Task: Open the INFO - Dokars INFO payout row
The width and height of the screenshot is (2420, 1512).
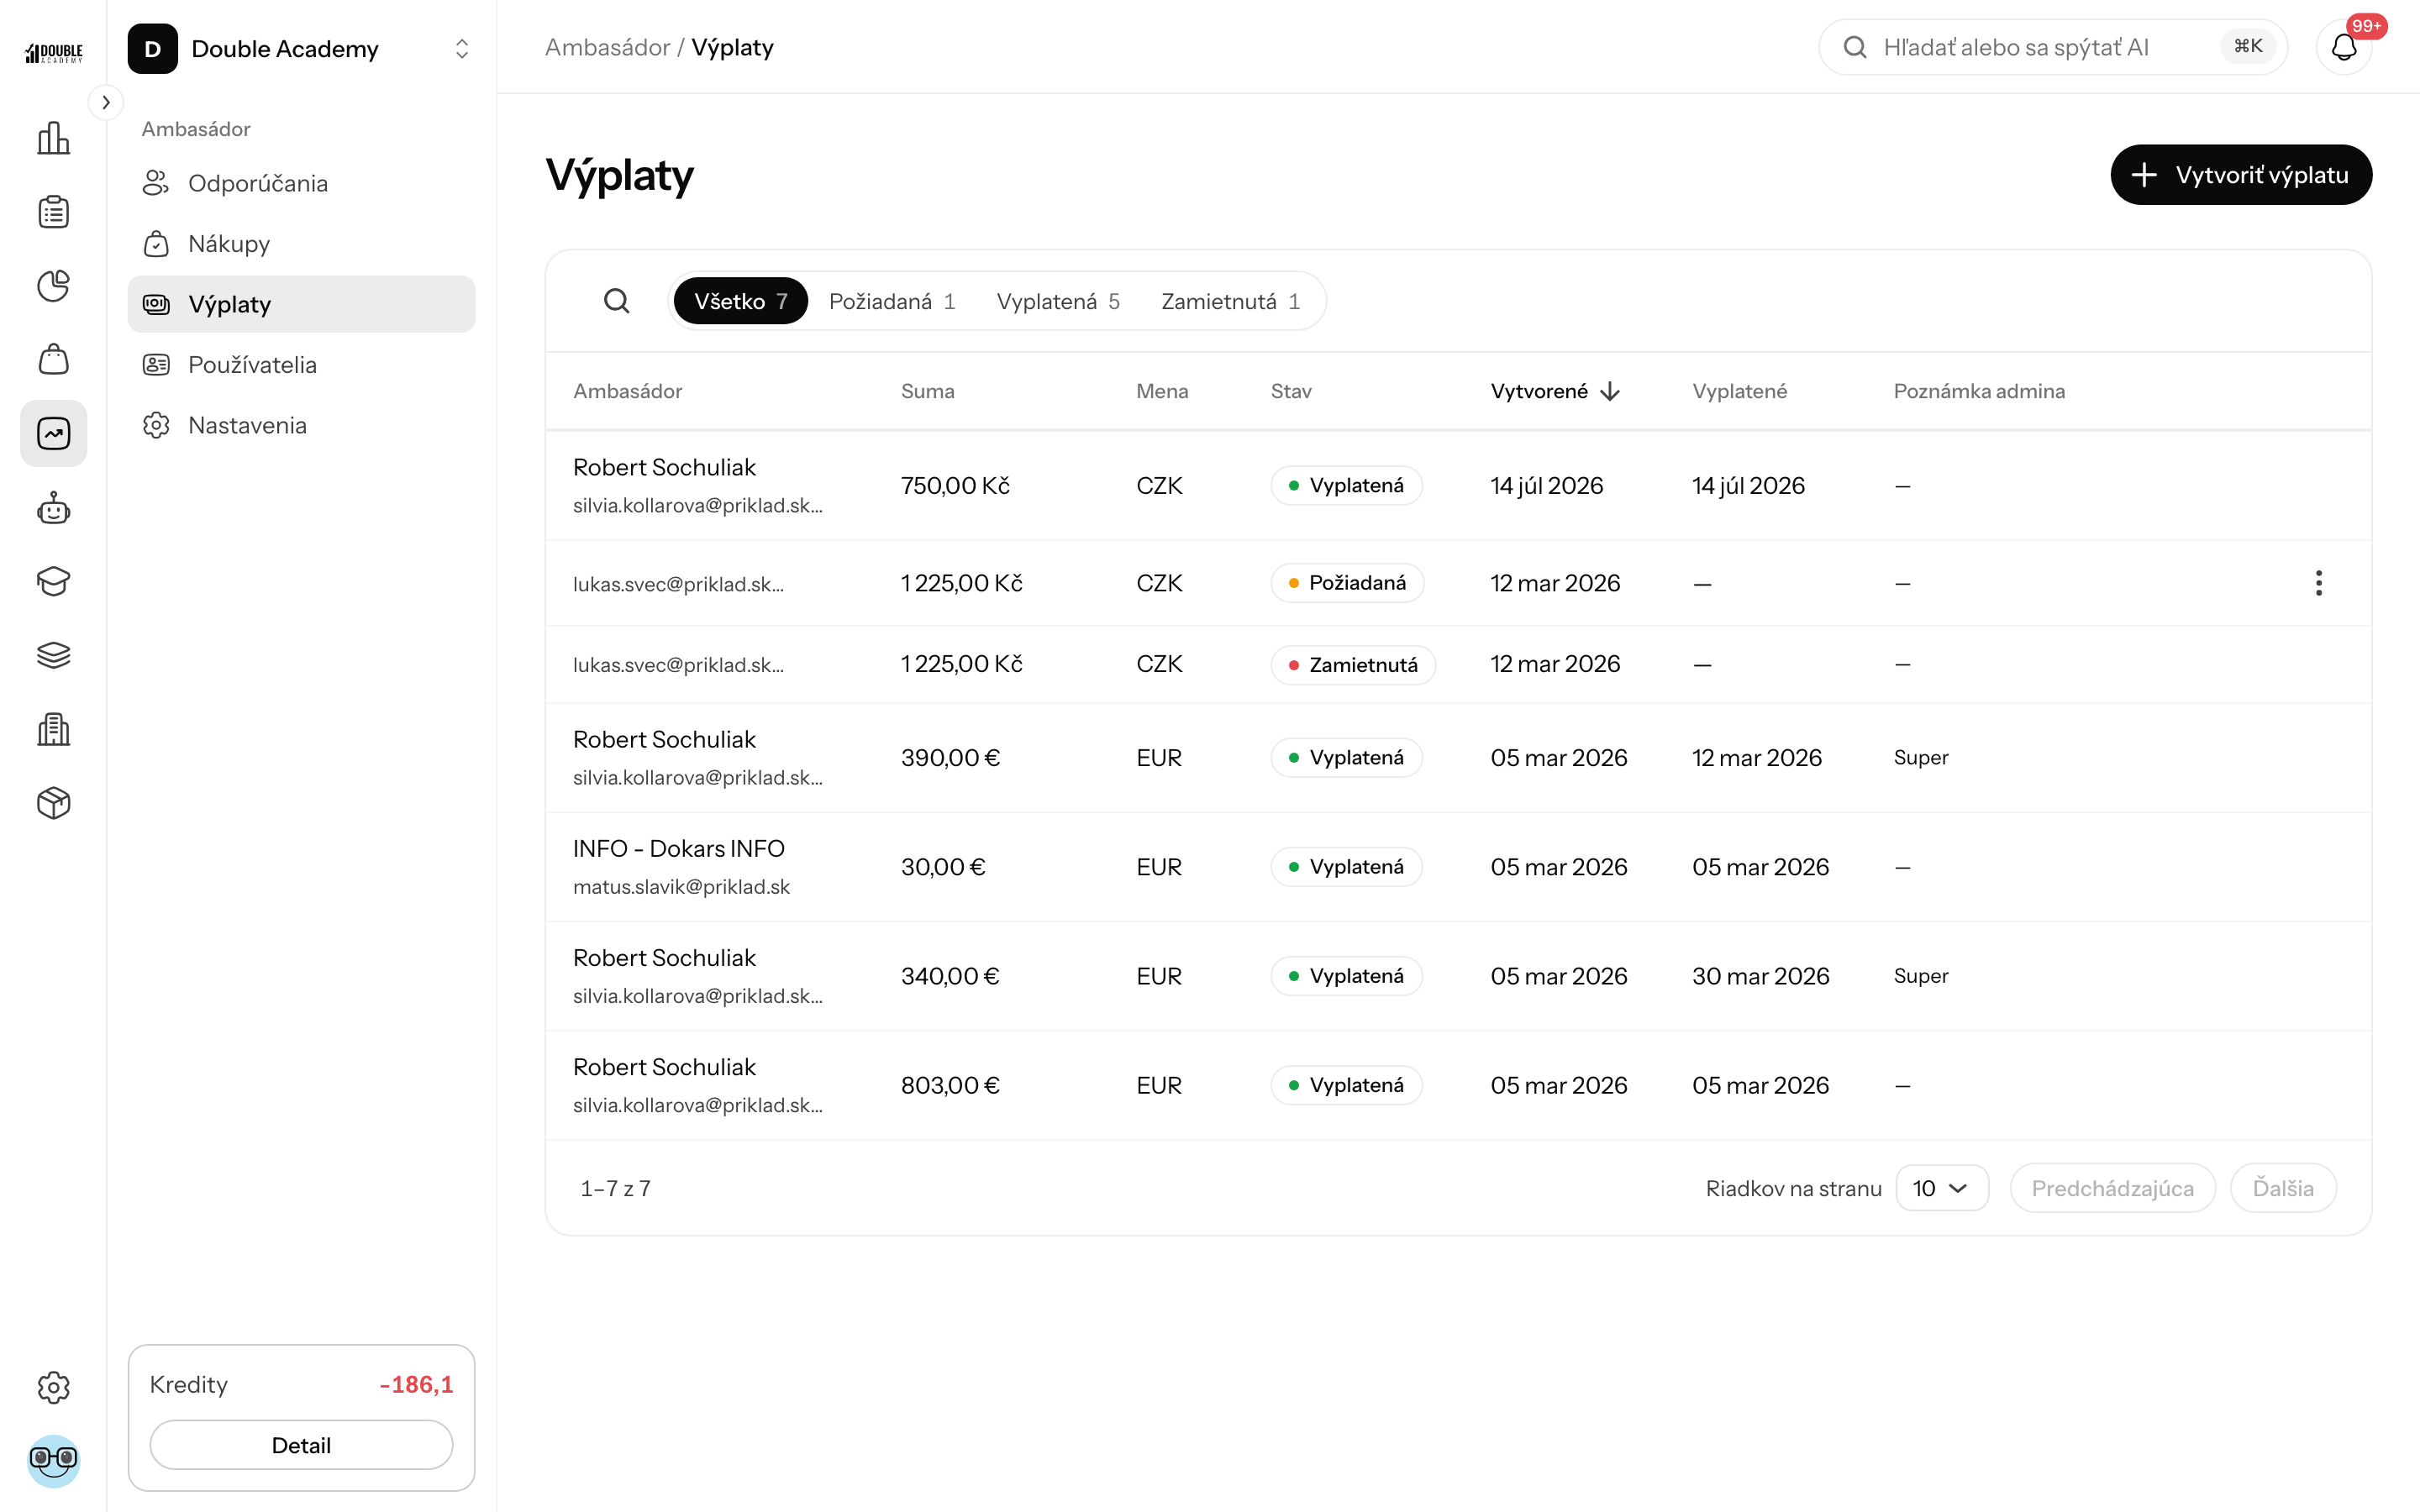Action: coord(1458,867)
